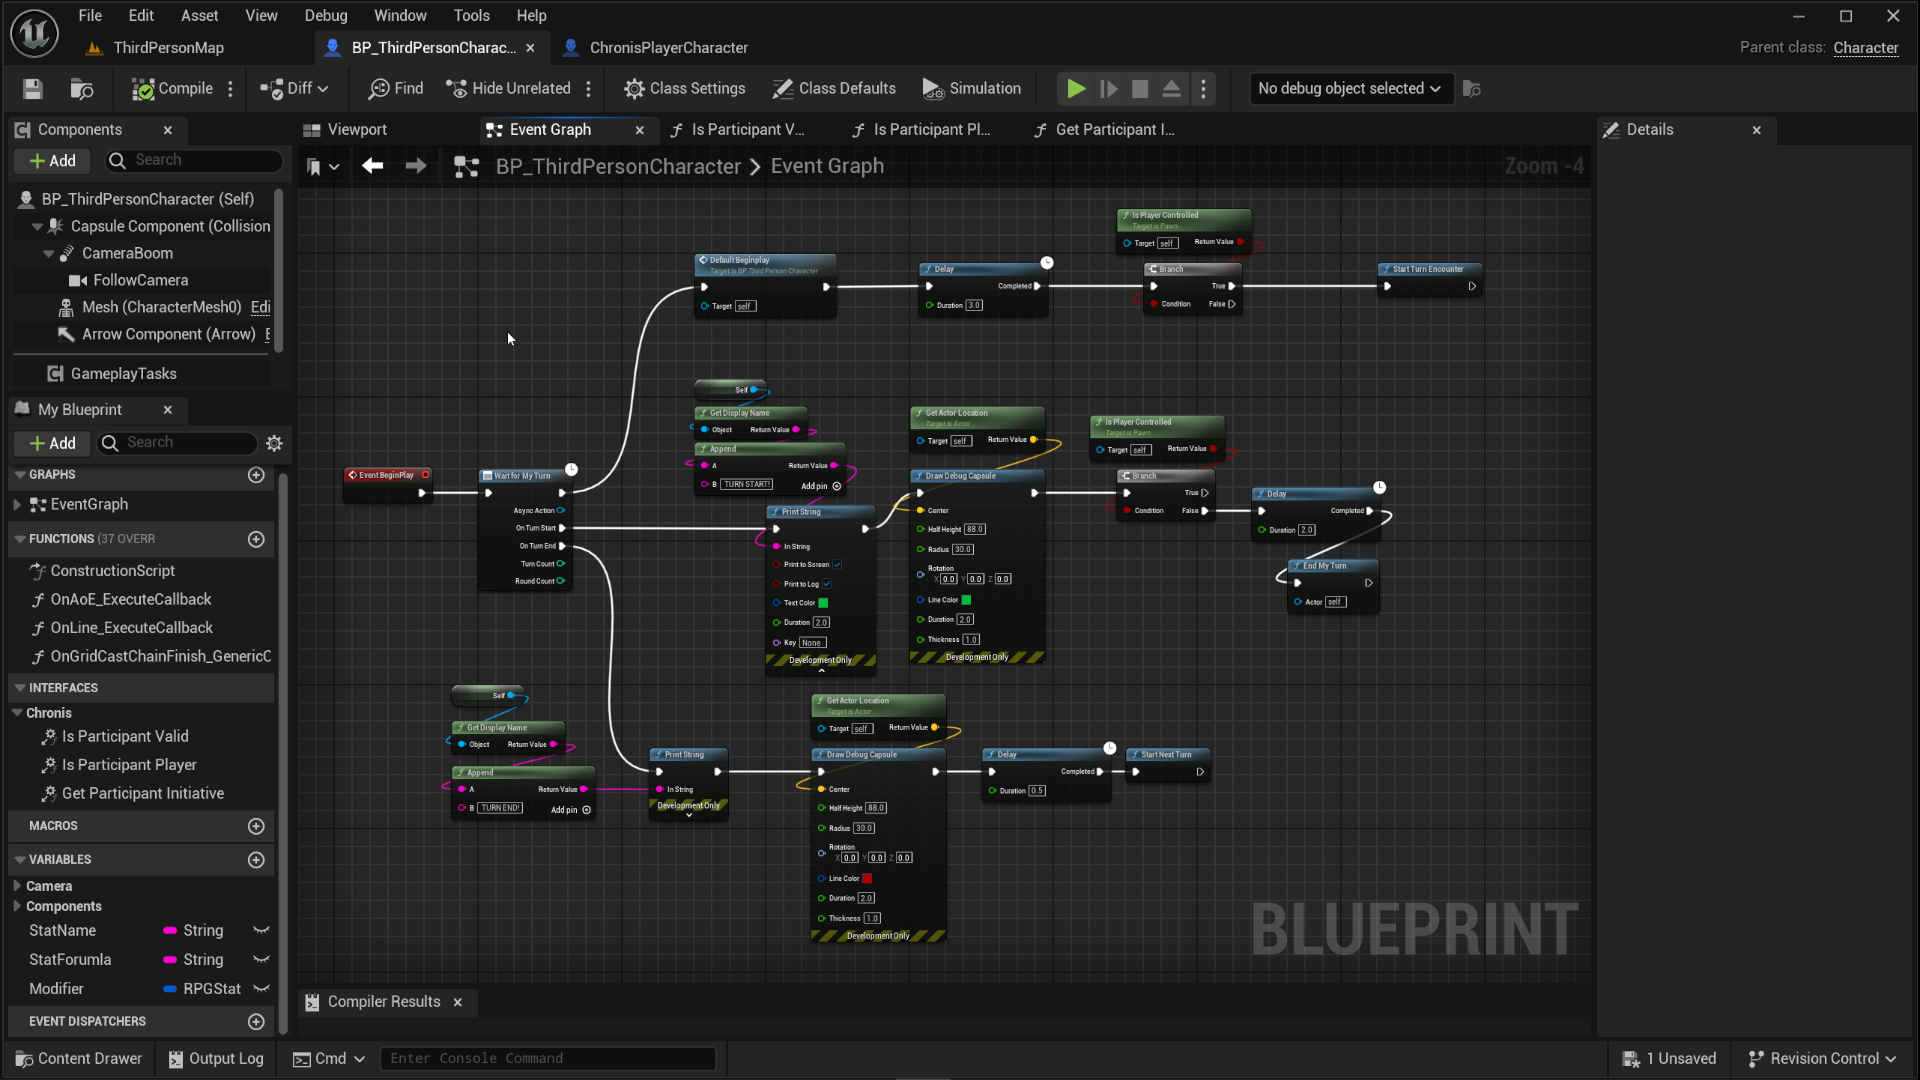Open the Debug menu

(326, 16)
